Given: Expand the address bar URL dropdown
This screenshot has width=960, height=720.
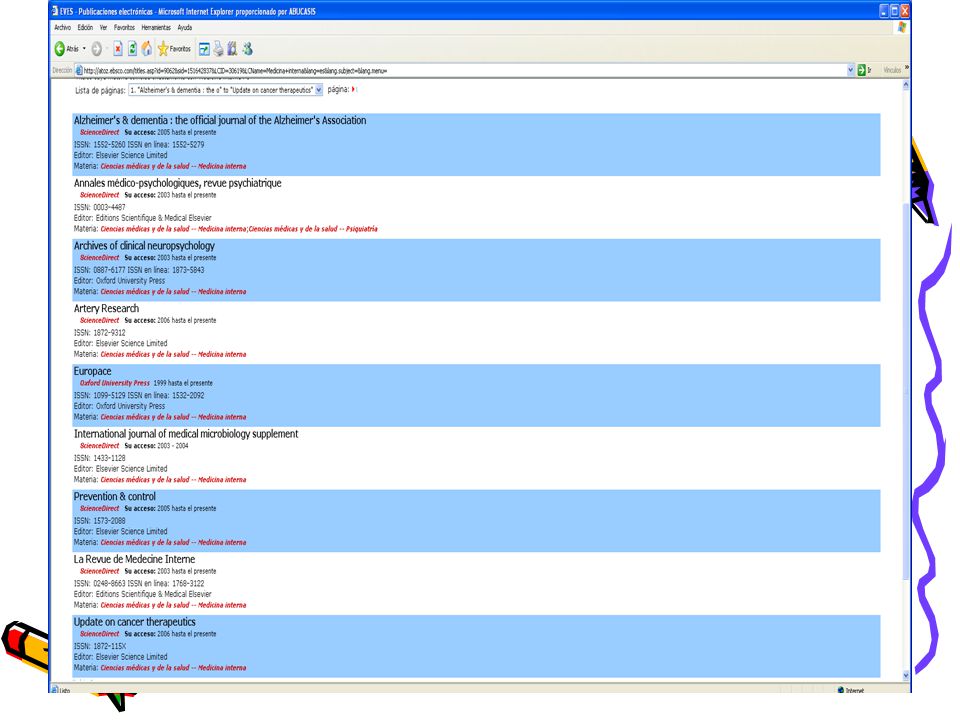Looking at the screenshot, I should (x=850, y=70).
